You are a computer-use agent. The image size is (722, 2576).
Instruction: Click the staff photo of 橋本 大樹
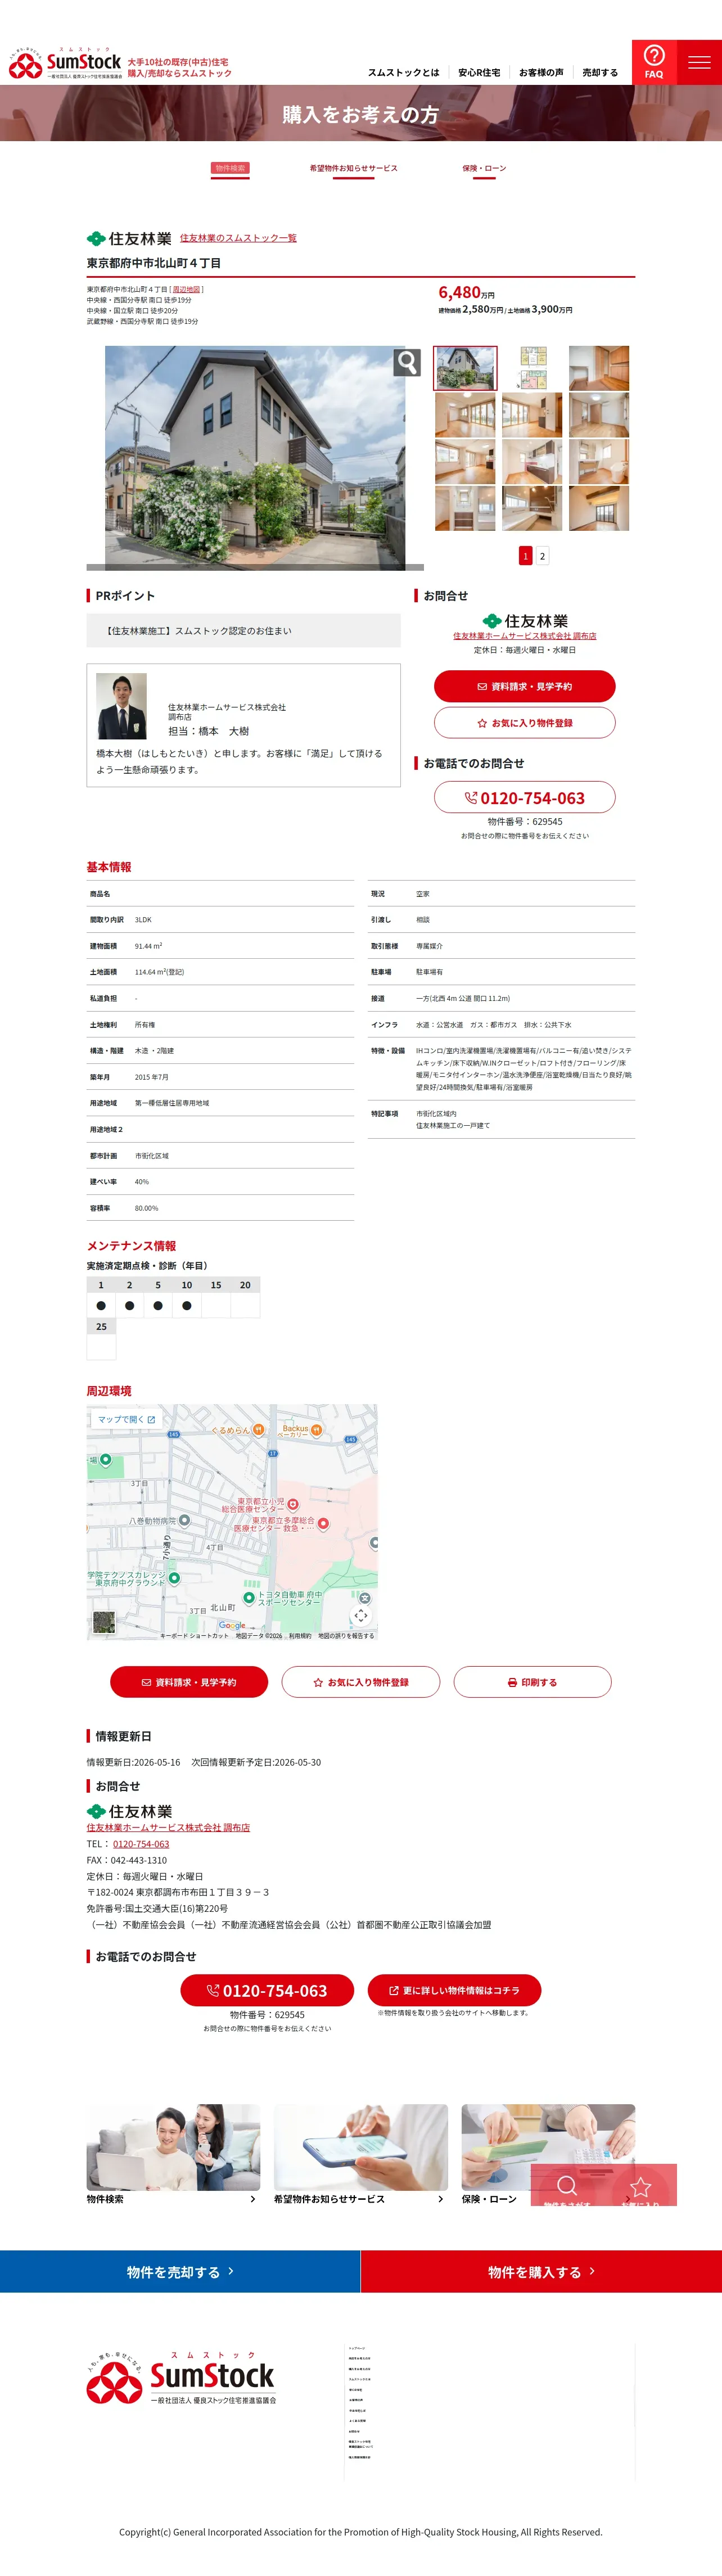tap(121, 706)
